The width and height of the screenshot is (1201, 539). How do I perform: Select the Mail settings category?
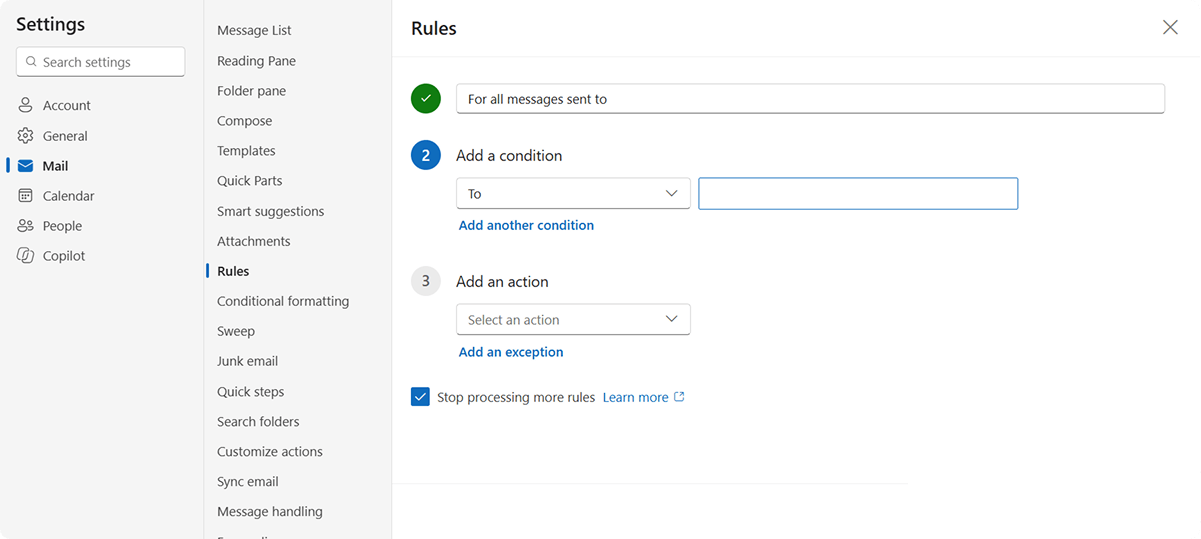click(56, 166)
